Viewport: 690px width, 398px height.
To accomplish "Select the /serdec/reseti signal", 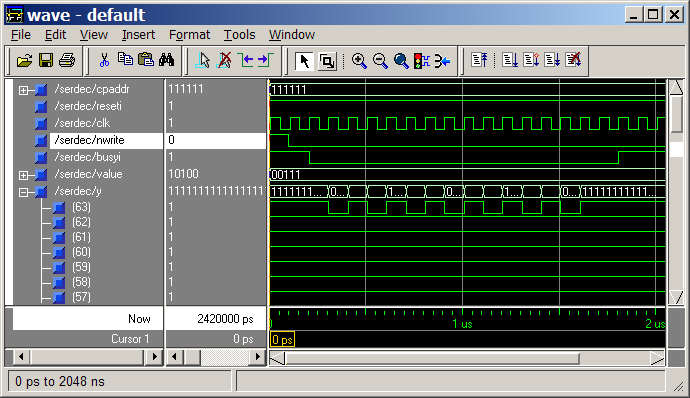I will 88,106.
